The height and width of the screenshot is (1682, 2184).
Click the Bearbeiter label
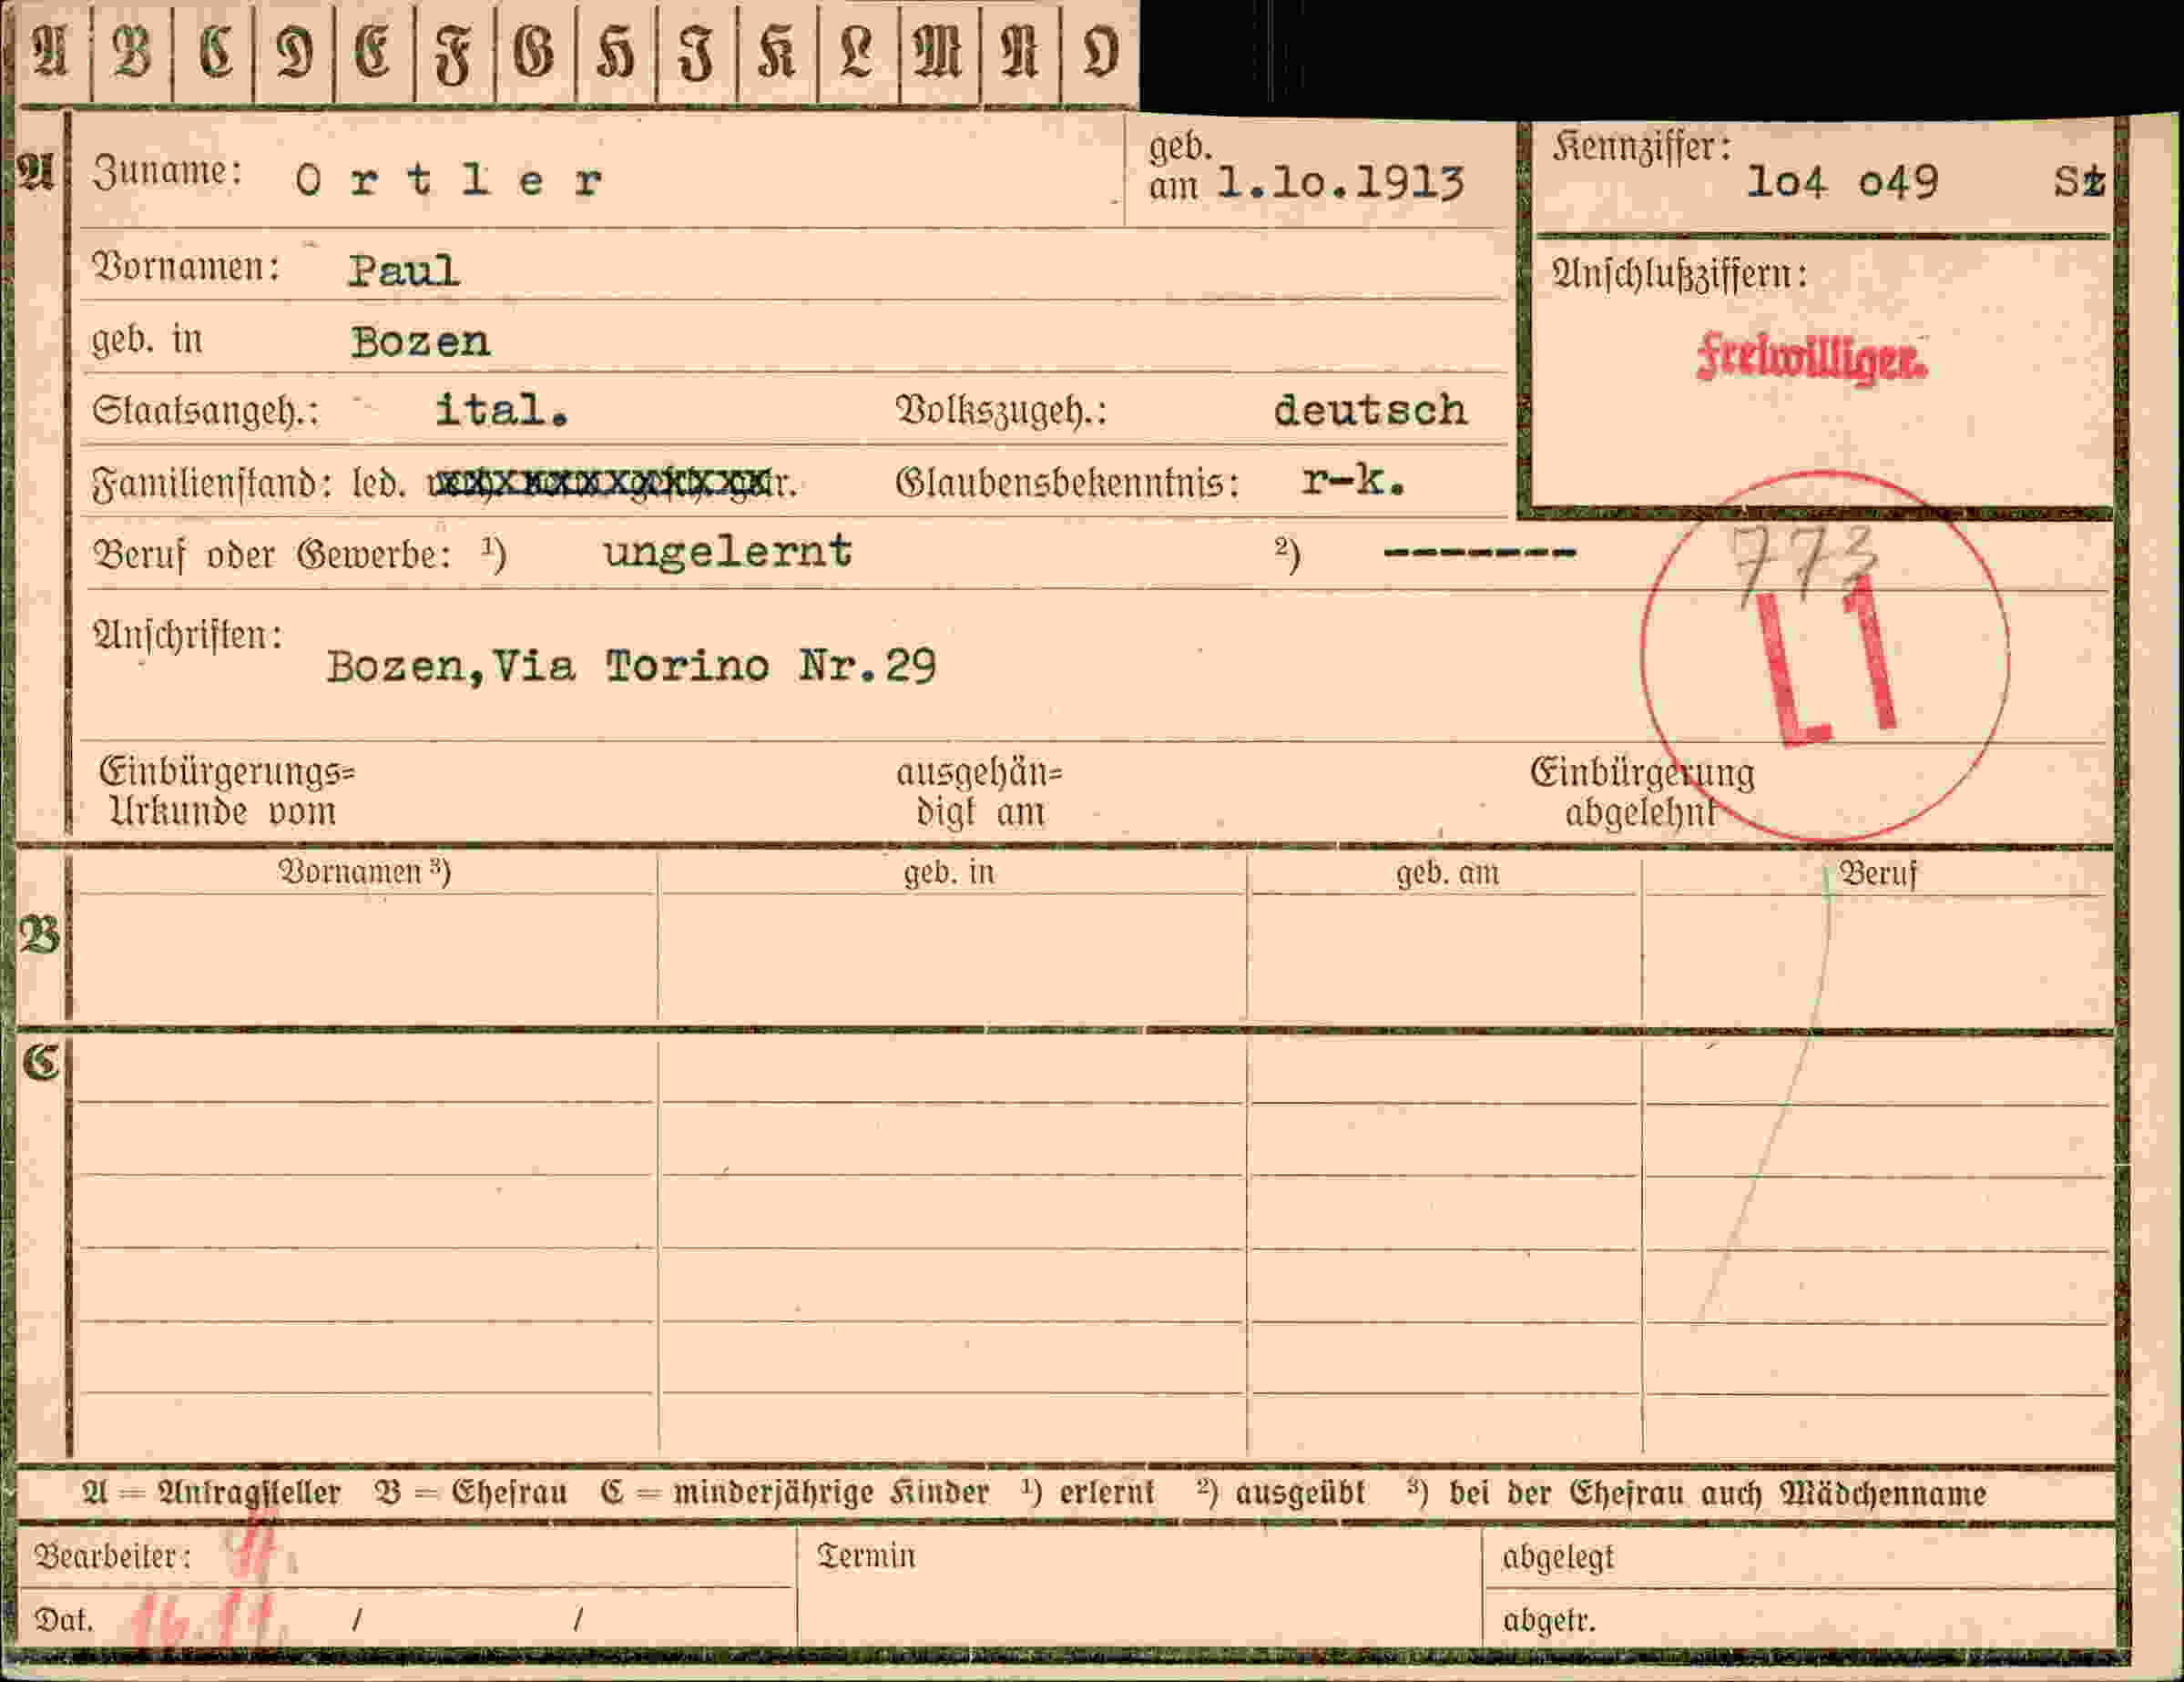113,1556
